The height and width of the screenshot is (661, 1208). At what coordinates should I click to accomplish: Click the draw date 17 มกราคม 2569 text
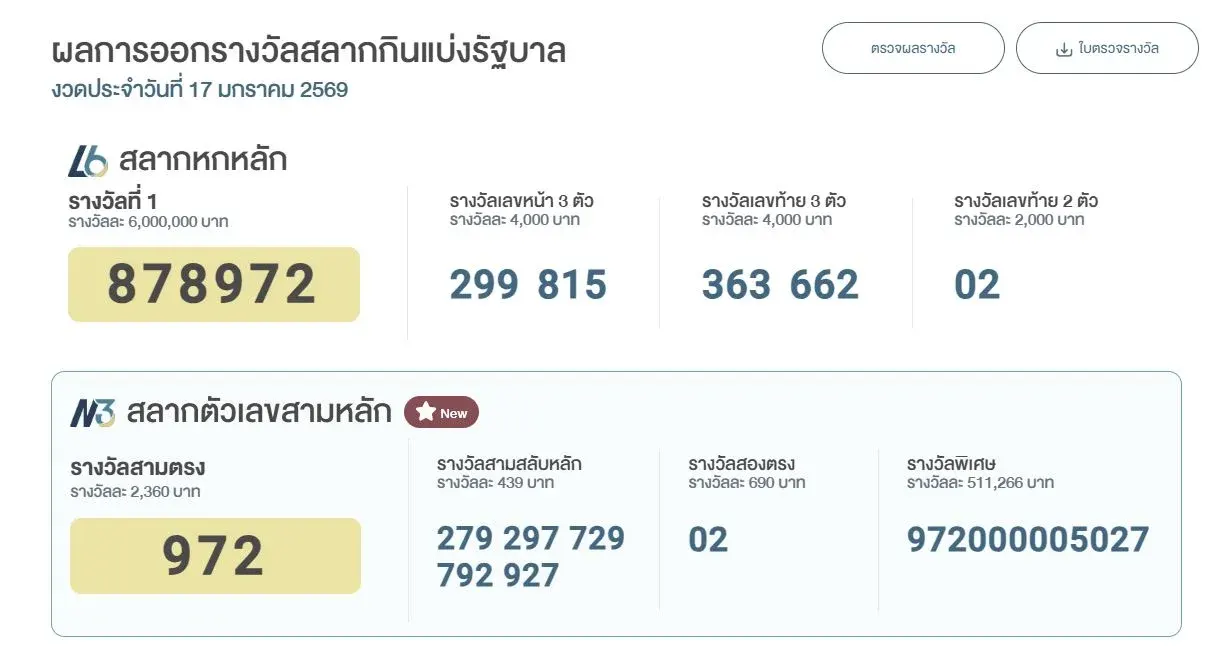270,90
